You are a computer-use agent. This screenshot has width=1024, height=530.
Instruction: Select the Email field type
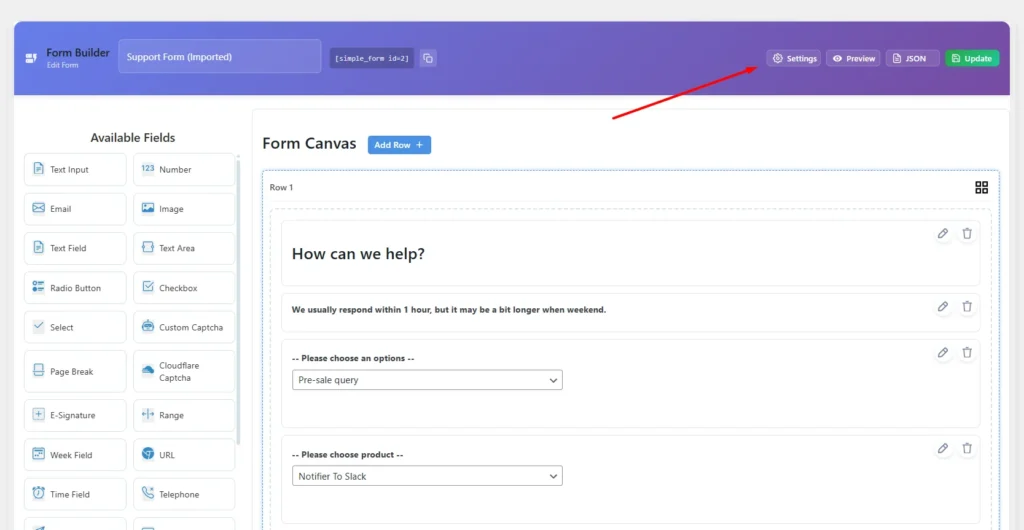click(75, 209)
